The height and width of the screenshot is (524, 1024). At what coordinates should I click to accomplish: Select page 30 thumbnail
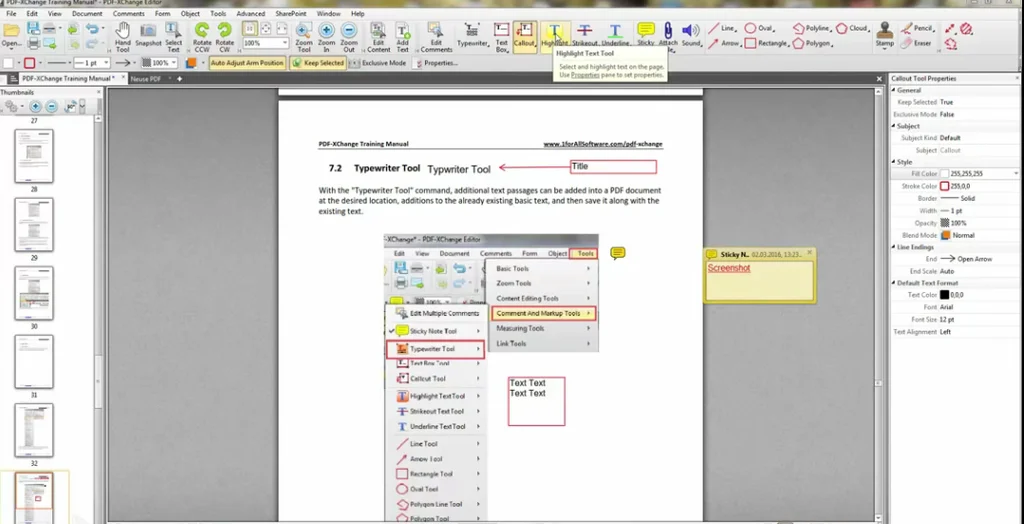(34, 293)
